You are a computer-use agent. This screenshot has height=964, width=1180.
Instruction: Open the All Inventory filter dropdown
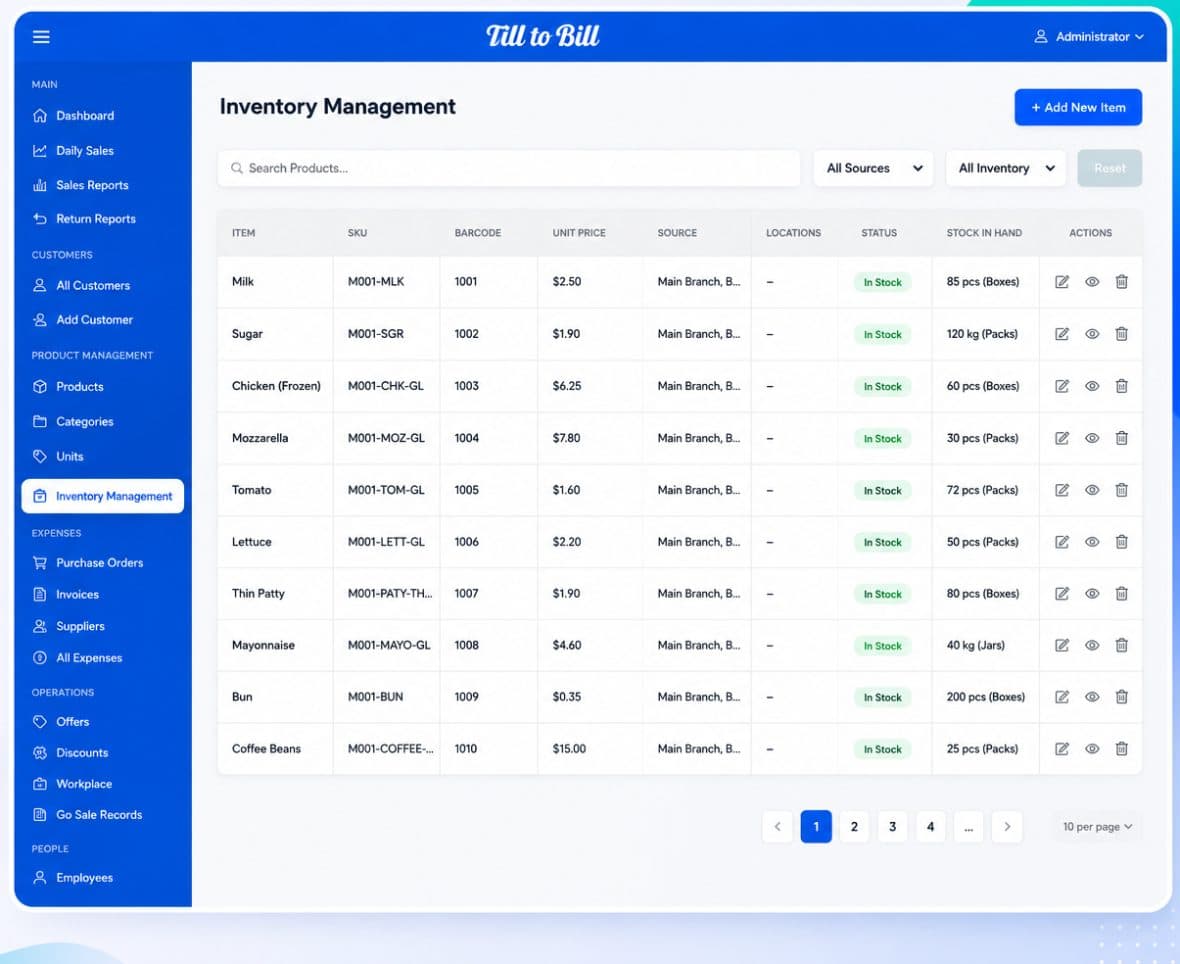[x=1005, y=169]
